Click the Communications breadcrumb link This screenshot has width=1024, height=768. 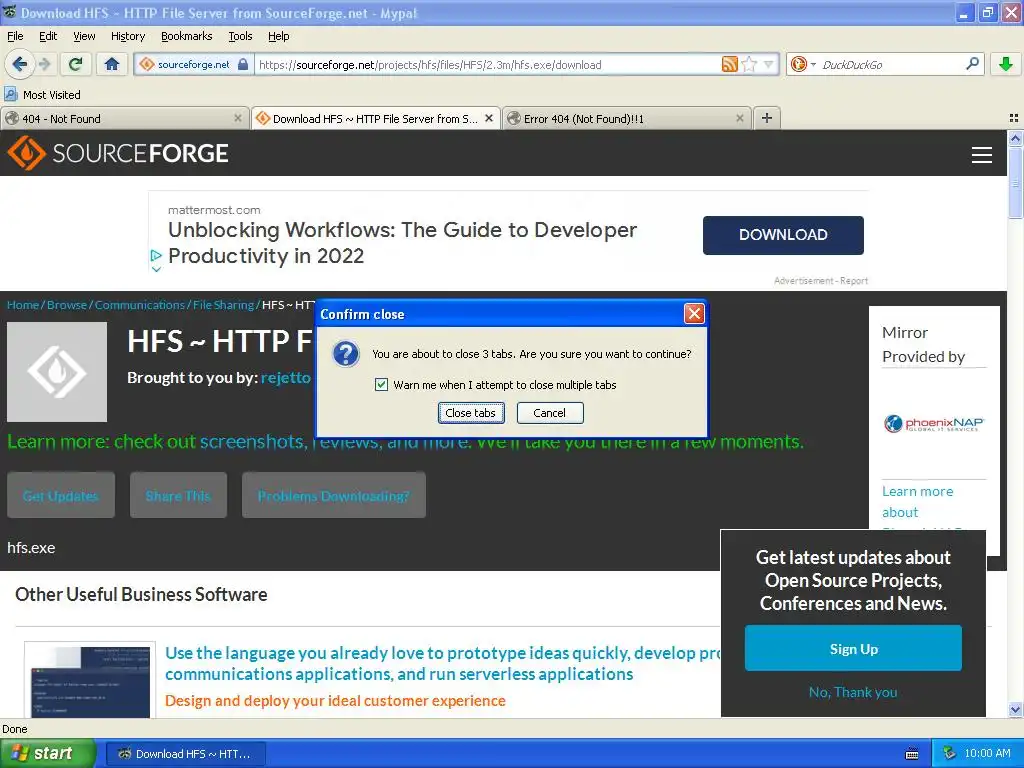click(140, 305)
